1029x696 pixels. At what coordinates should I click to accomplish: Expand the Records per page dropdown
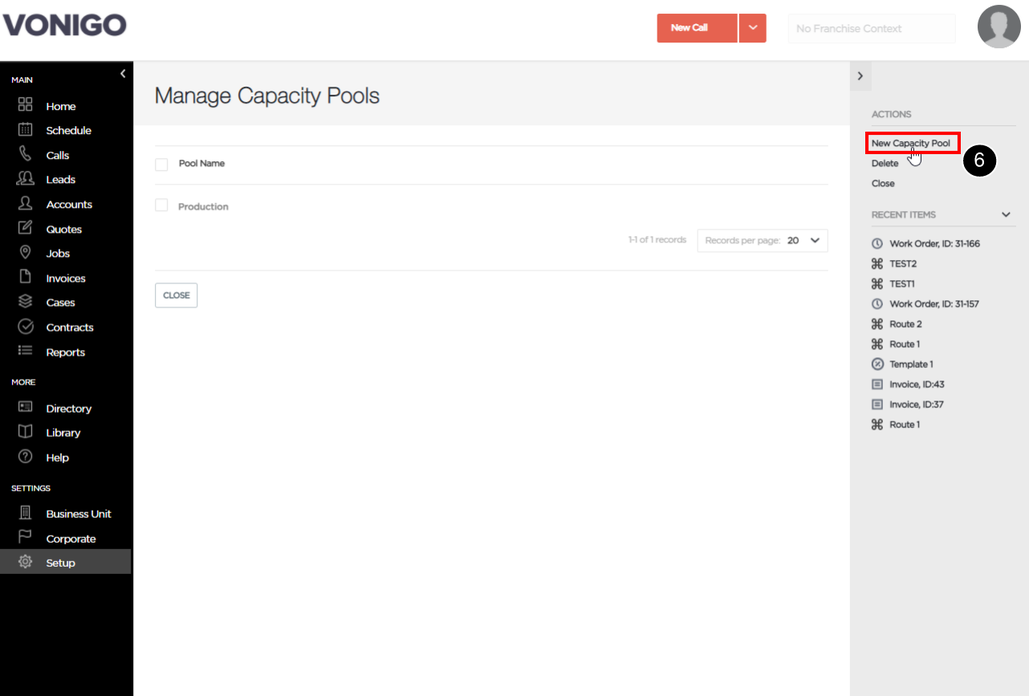763,241
